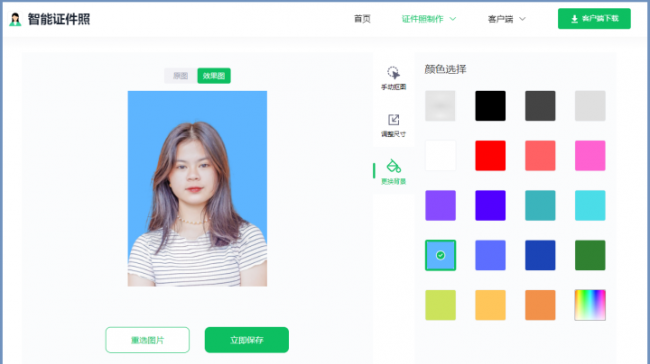Choose the dark navy blue background
The image size is (650, 364).
tap(540, 255)
